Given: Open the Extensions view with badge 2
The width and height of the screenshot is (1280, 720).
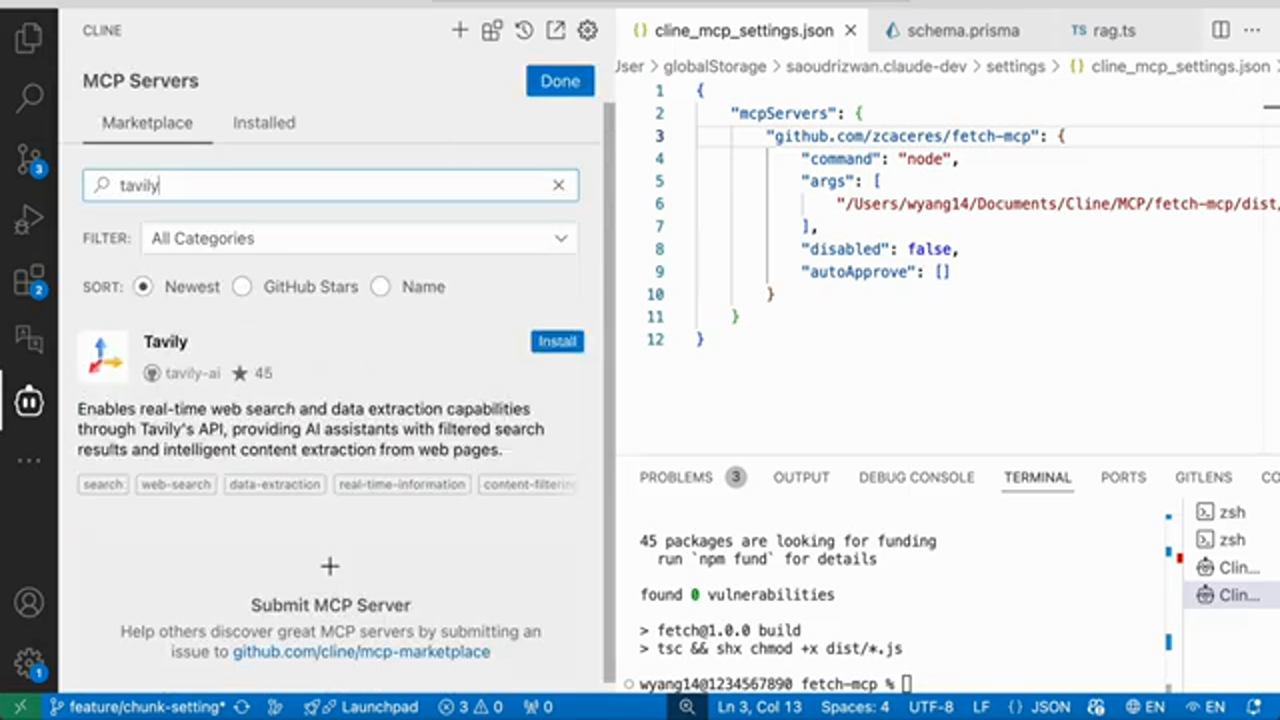Looking at the screenshot, I should [x=29, y=280].
